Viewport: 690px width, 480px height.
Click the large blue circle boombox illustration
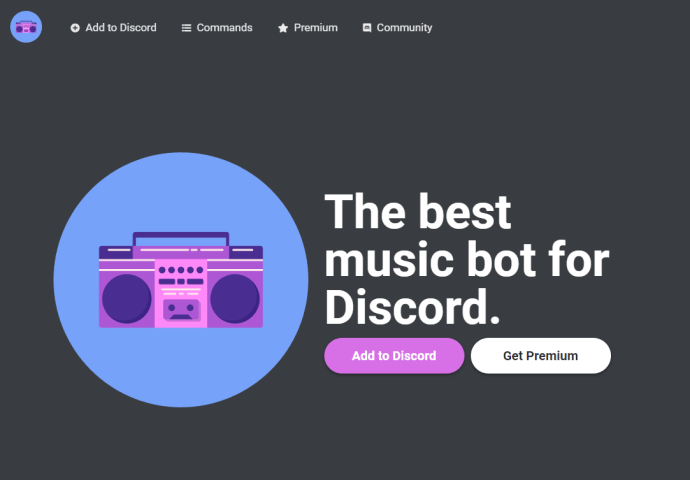pos(181,280)
